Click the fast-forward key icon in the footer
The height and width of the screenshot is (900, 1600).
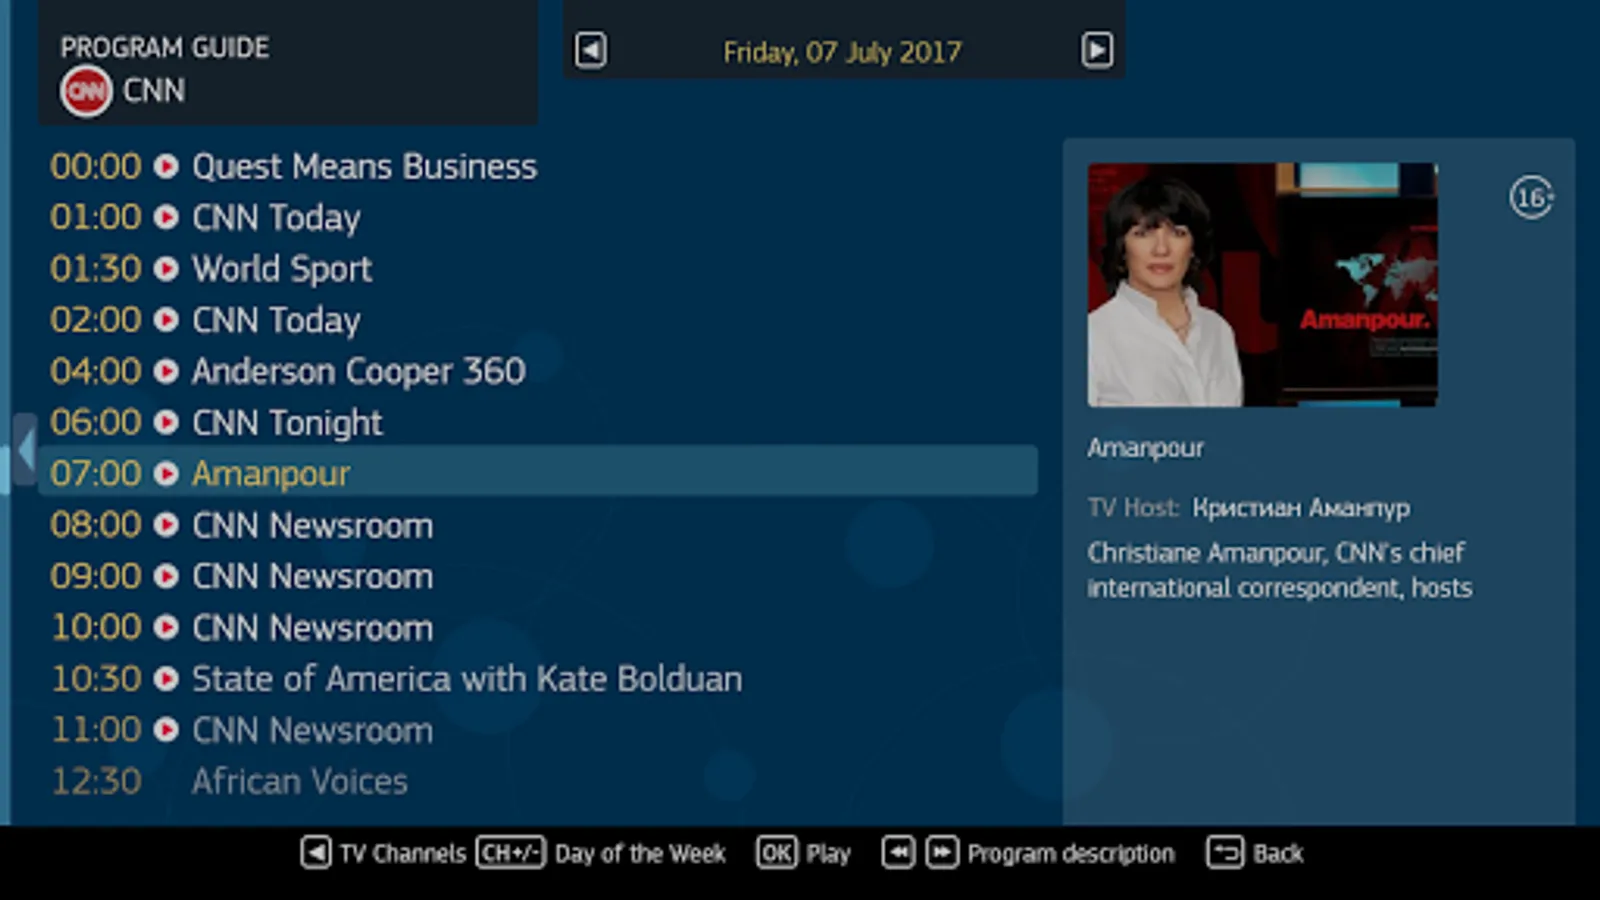[x=942, y=853]
